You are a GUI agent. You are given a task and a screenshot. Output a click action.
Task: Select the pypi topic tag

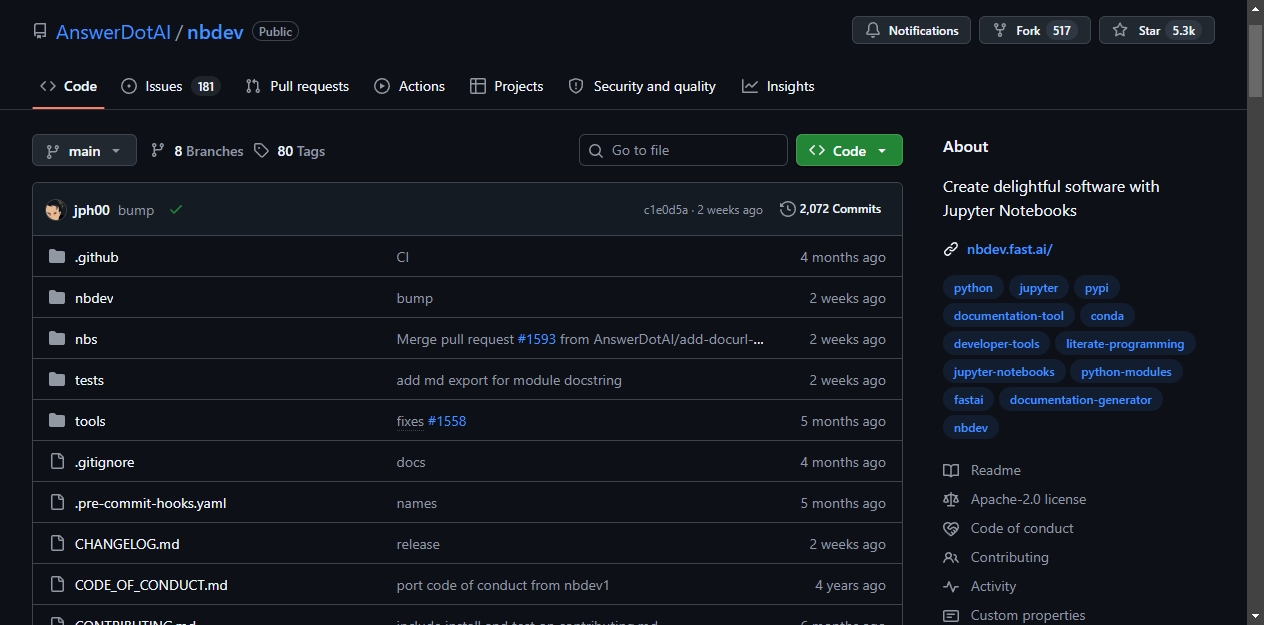[x=1097, y=288]
